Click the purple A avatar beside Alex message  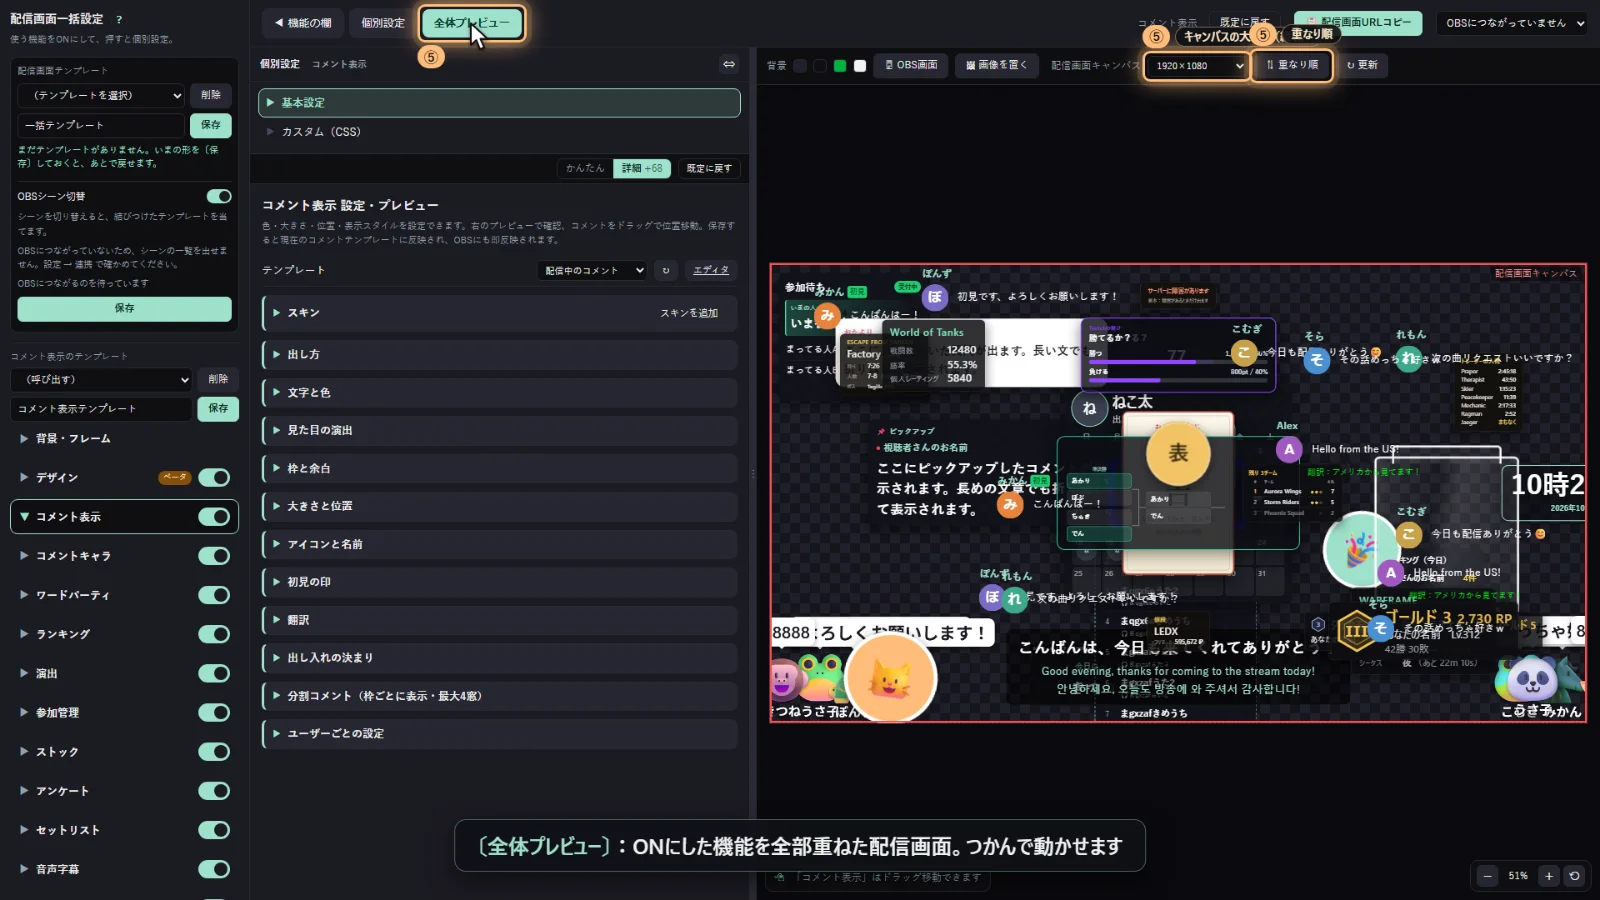tap(1289, 450)
